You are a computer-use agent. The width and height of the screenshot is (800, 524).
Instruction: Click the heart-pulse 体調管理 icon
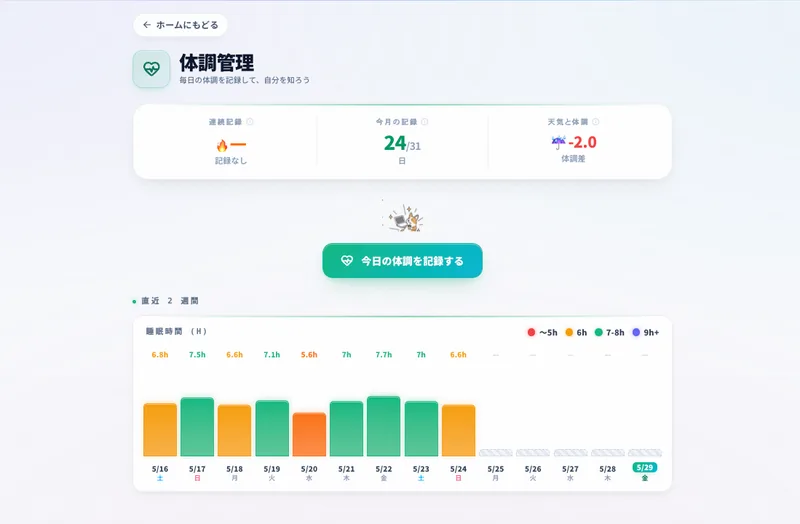[x=152, y=69]
